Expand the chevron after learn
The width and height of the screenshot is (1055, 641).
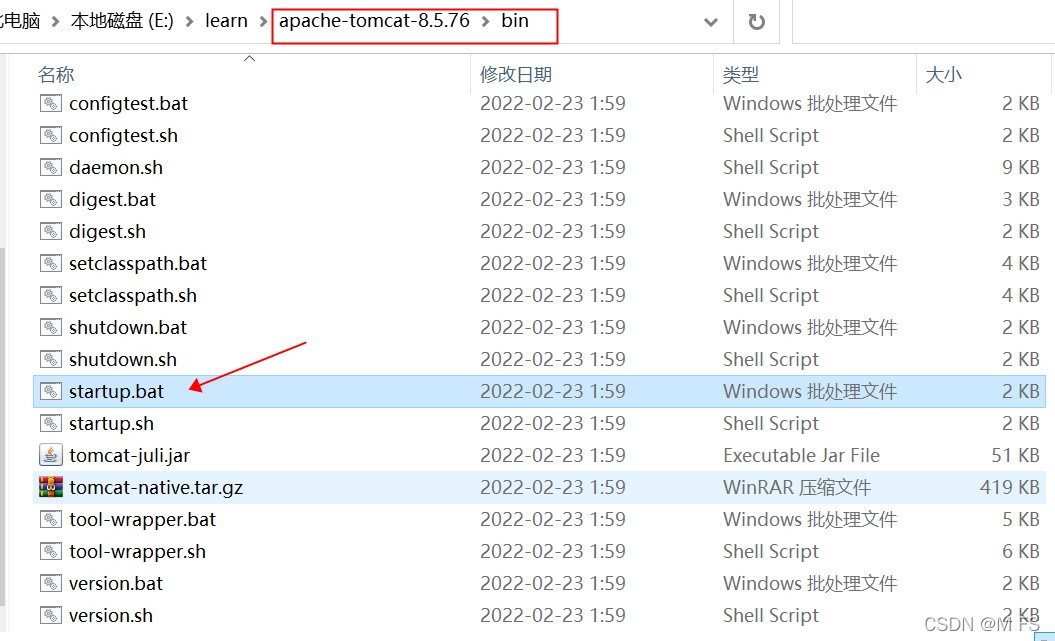point(263,22)
